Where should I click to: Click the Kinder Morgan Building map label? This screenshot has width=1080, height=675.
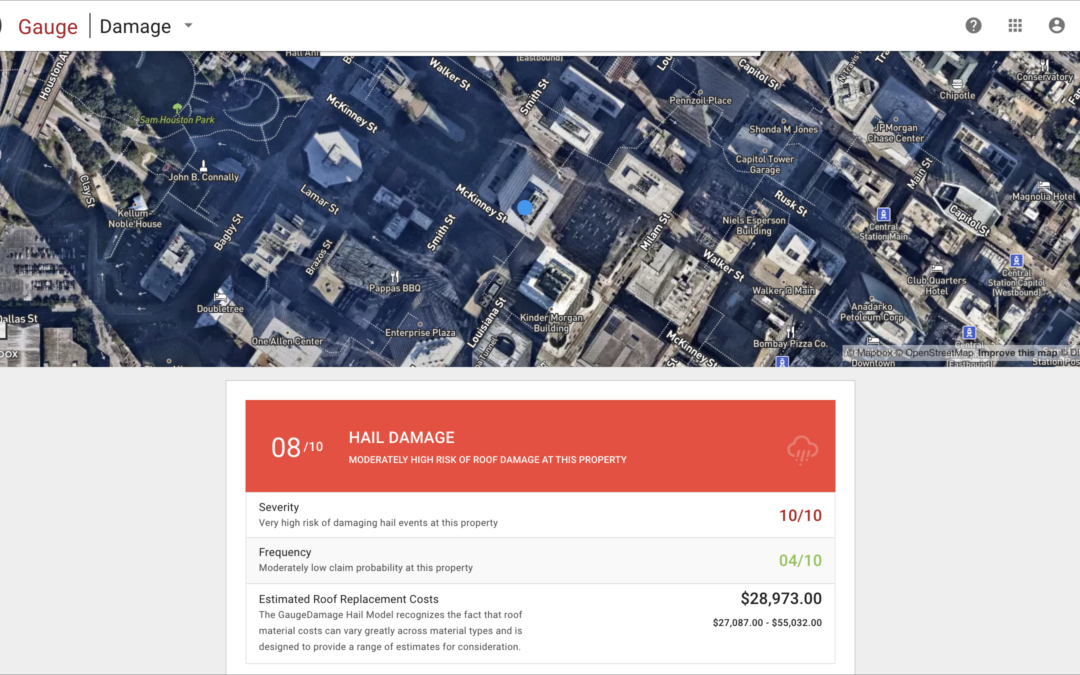(x=552, y=322)
